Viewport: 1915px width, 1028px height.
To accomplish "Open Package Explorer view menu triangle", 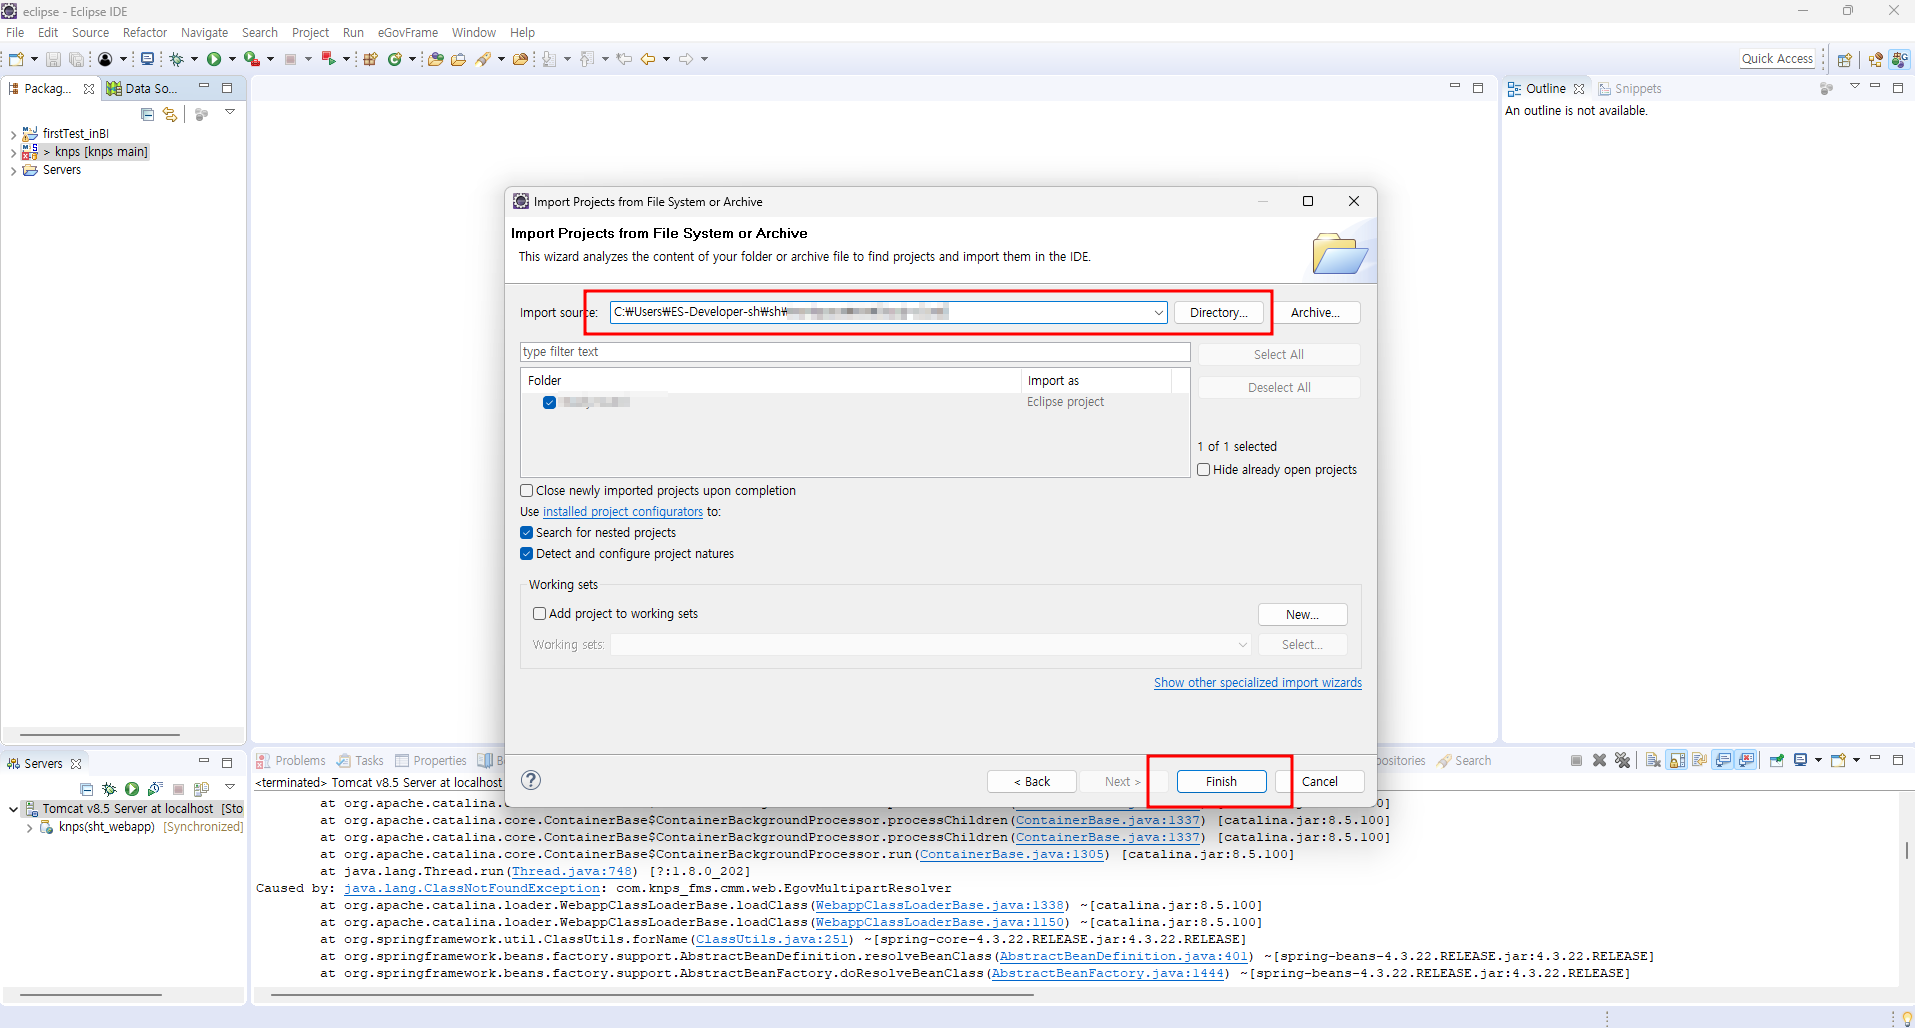I will point(230,112).
